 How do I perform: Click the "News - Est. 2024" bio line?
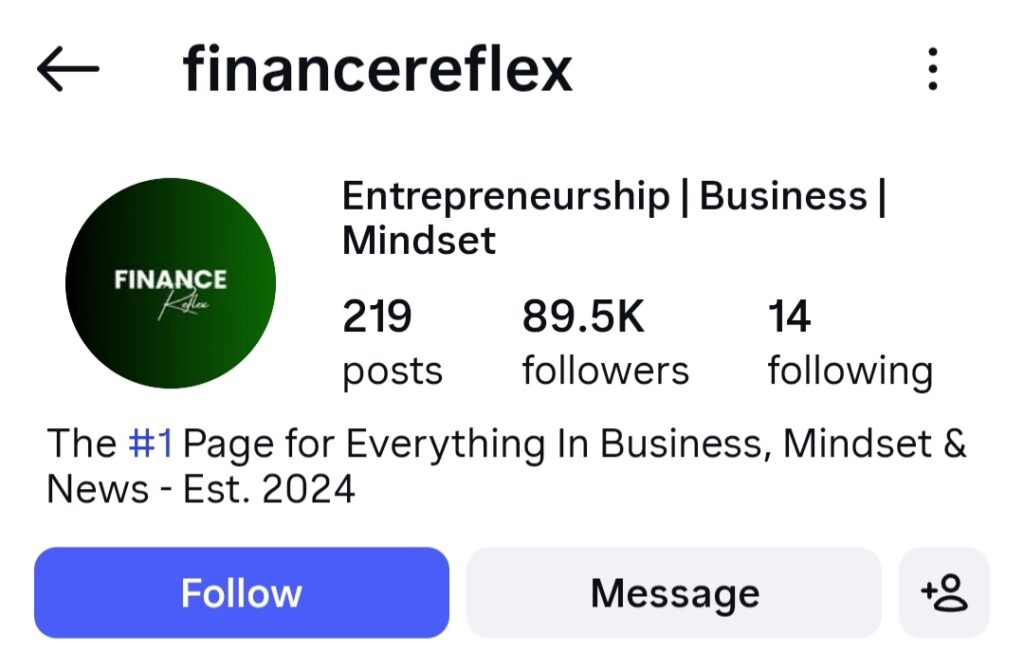pyautogui.click(x=201, y=489)
